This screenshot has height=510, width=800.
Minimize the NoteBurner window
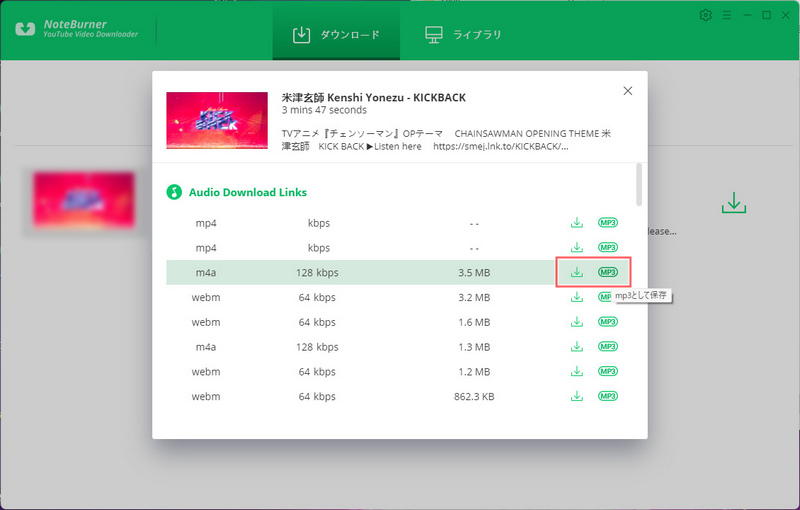(747, 15)
